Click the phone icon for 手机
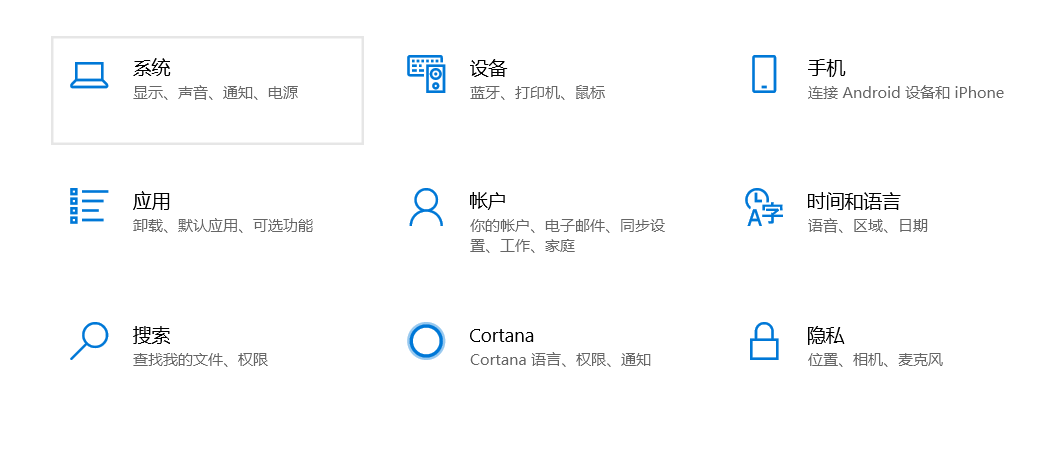Screen dimensions: 1052x476 point(763,74)
